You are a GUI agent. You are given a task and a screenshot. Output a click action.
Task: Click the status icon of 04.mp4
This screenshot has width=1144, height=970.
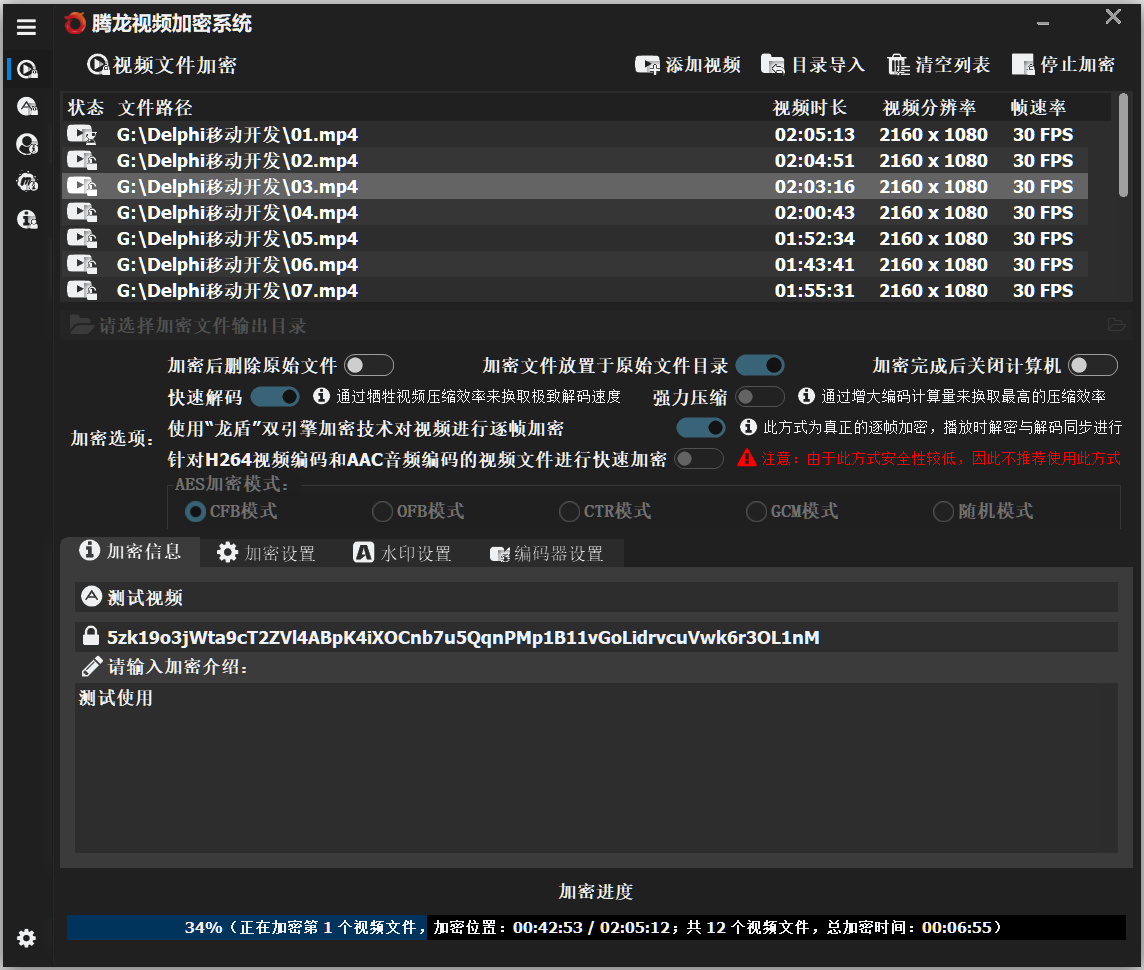(82, 212)
